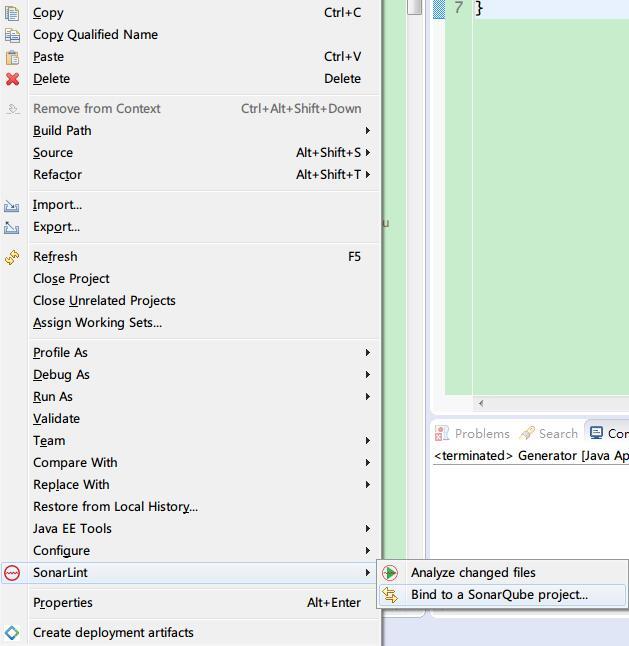629x646 pixels.
Task: Click the F5 shortcut text
Action: point(354,257)
